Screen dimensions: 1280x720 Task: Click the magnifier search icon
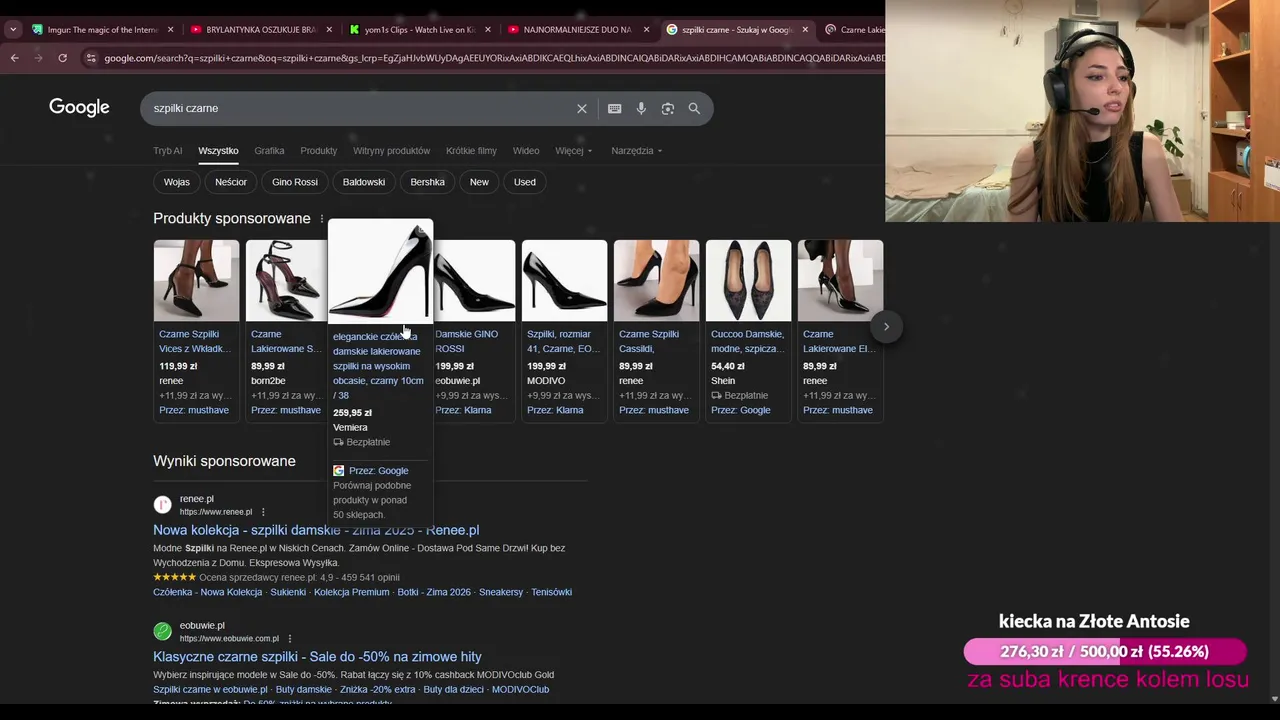(694, 109)
